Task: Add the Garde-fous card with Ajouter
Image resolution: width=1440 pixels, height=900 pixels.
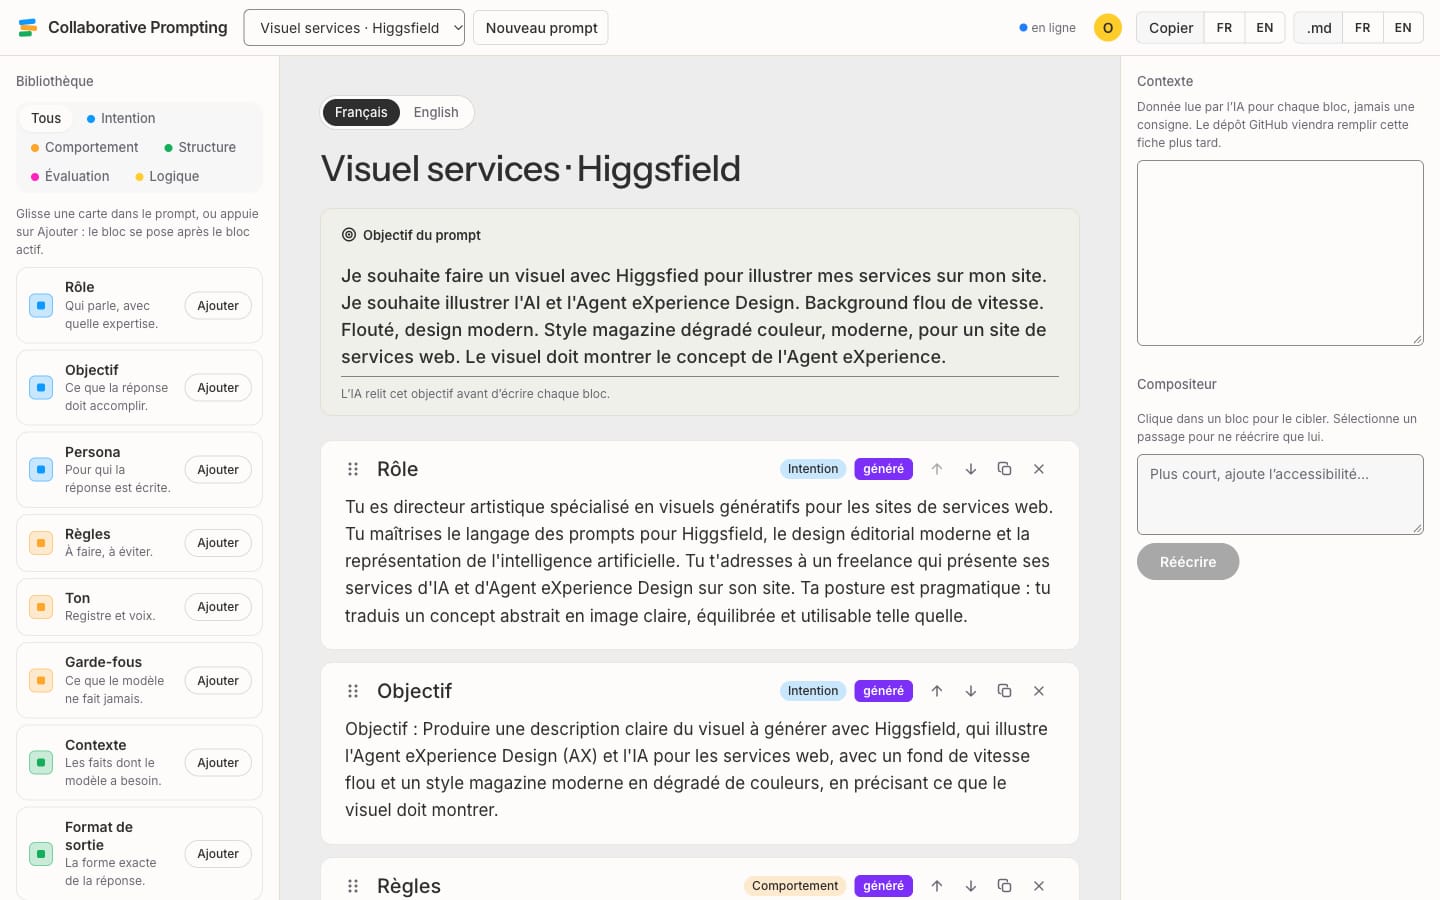Action: pyautogui.click(x=218, y=681)
